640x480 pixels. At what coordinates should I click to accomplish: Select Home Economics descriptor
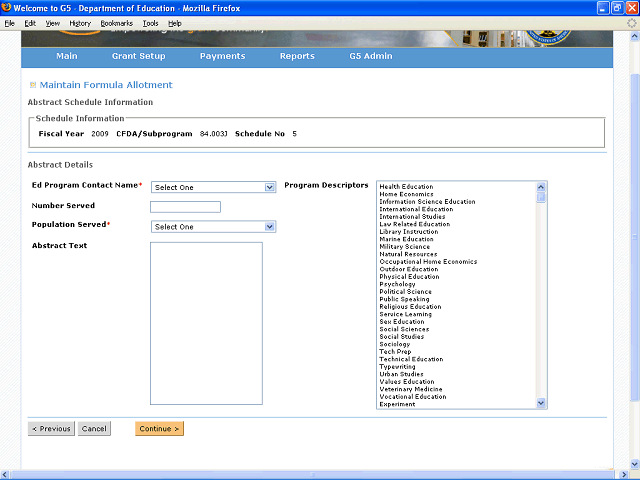[x=406, y=194]
